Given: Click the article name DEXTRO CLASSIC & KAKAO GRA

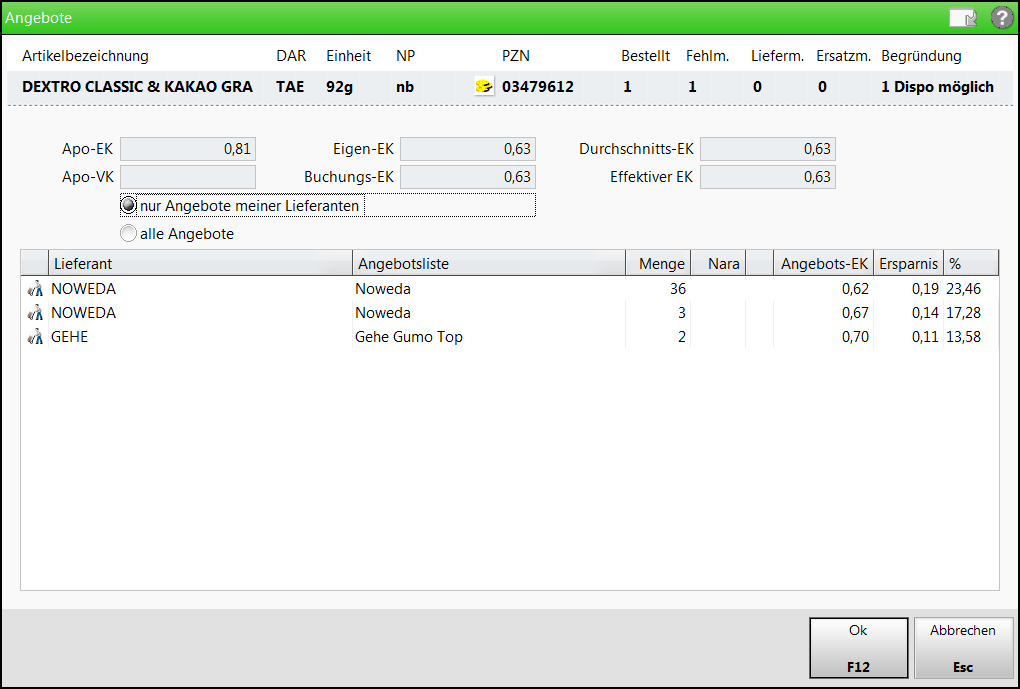Looking at the screenshot, I should tap(137, 87).
